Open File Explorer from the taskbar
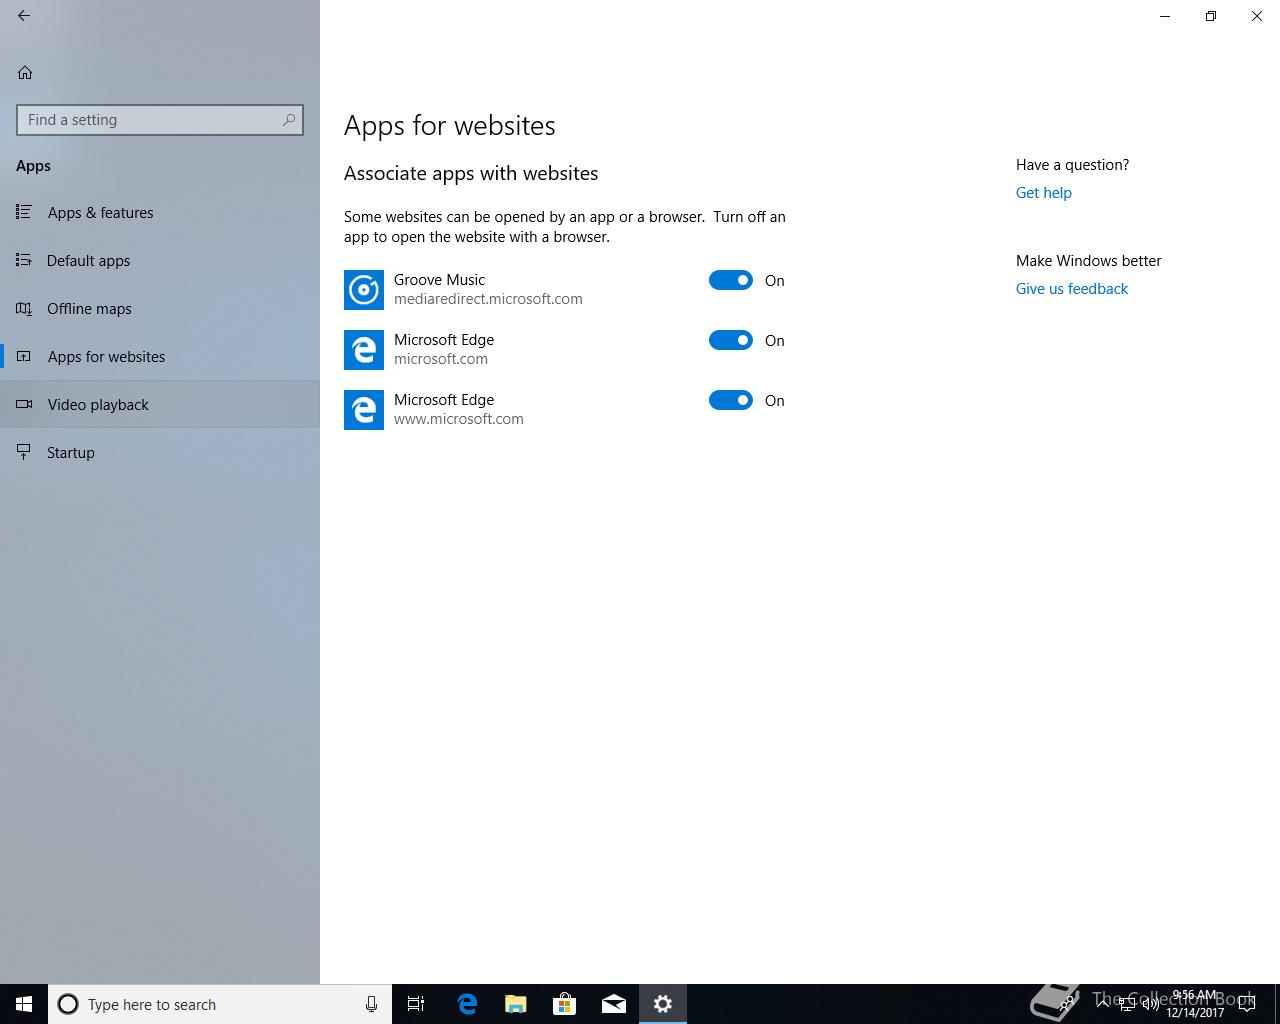 (516, 1004)
